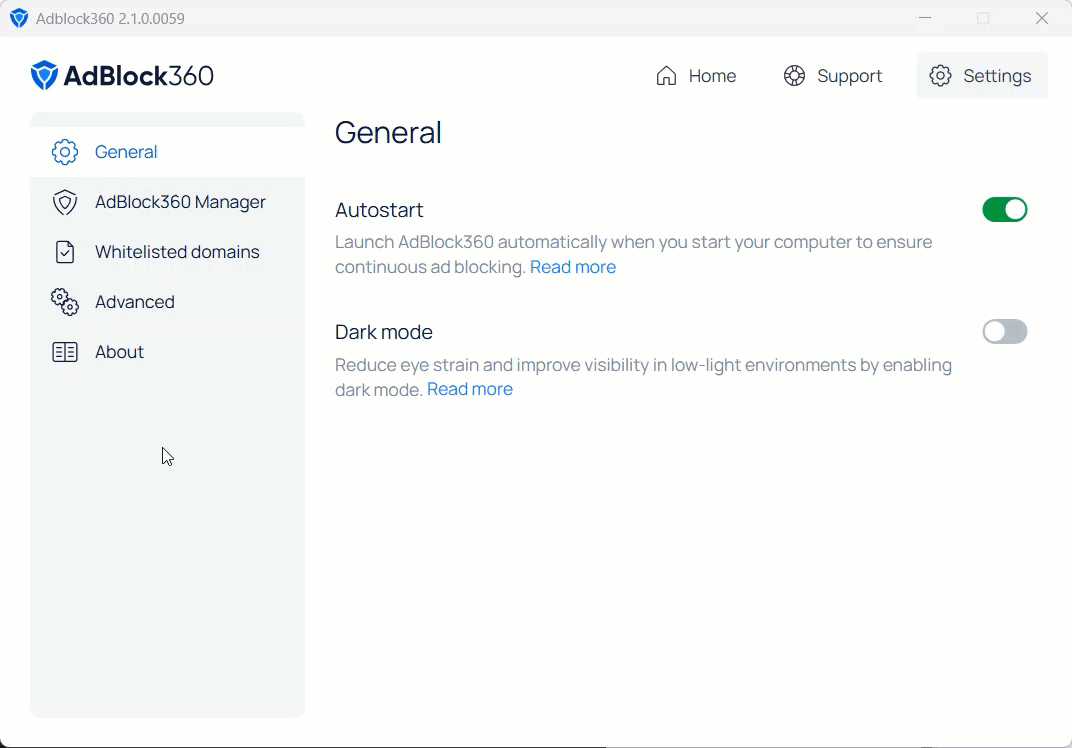
Task: Click the title bar Adblock360 app icon
Action: pyautogui.click(x=18, y=18)
